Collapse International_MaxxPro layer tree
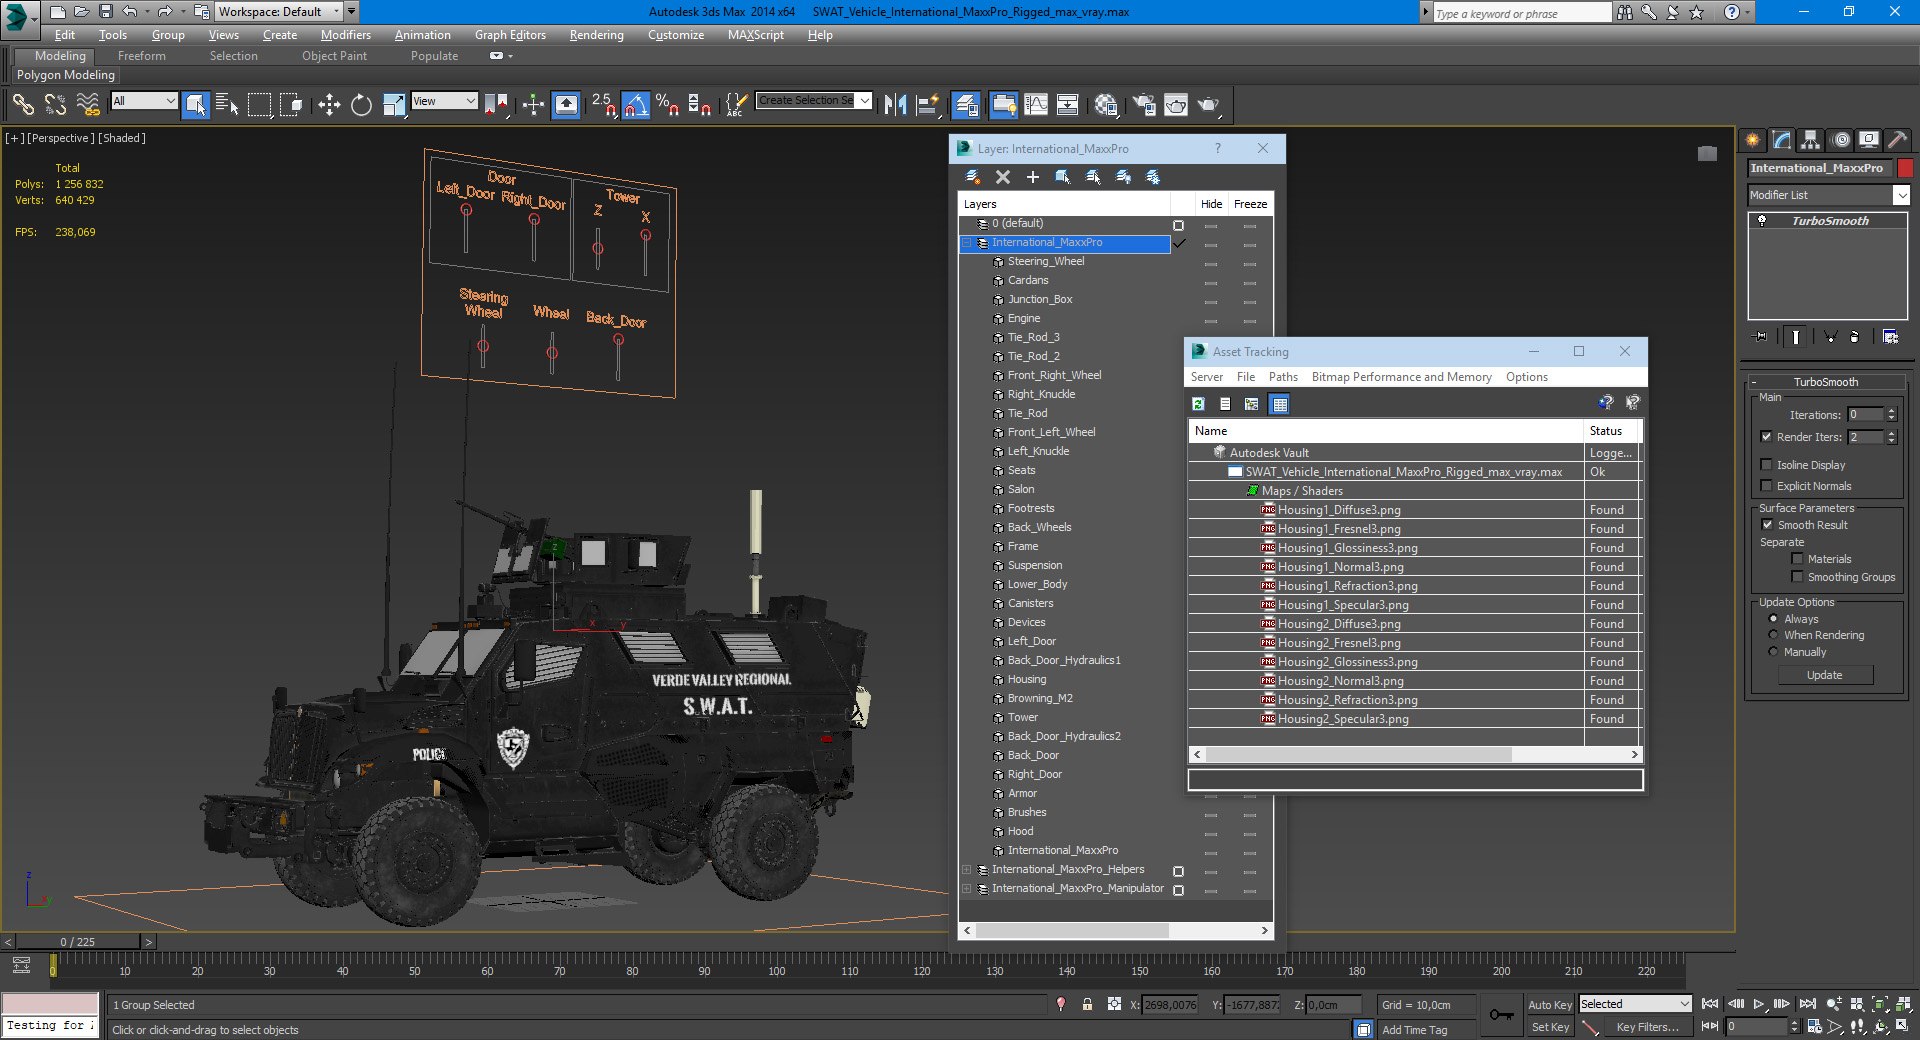Screen dimensions: 1920x1040 [x=966, y=243]
